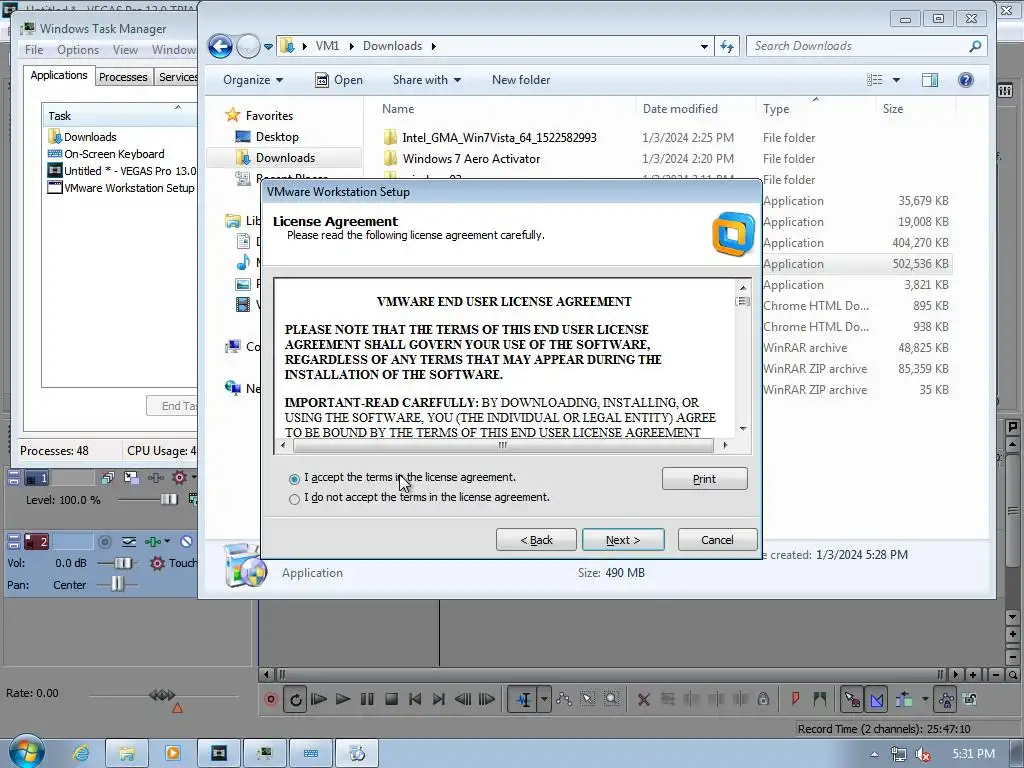Expand the Downloads breadcrumb arrow
Viewport: 1024px width, 768px height.
tap(433, 46)
